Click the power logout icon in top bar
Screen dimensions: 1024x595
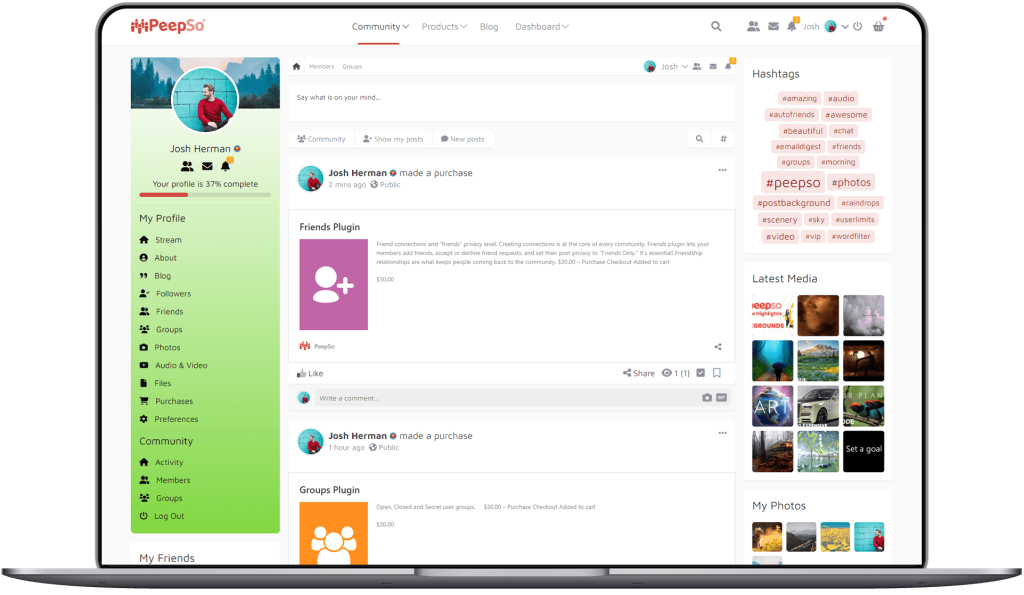(857, 27)
